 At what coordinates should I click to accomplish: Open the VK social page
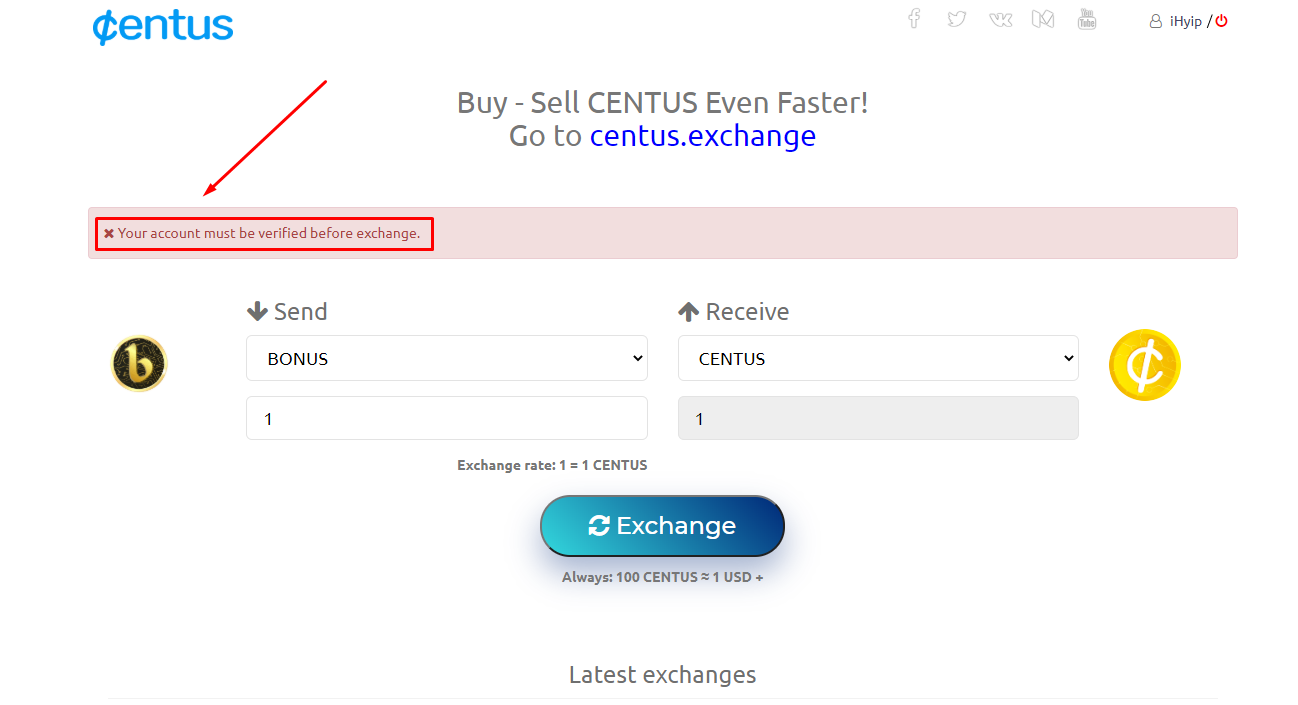pyautogui.click(x=1000, y=19)
